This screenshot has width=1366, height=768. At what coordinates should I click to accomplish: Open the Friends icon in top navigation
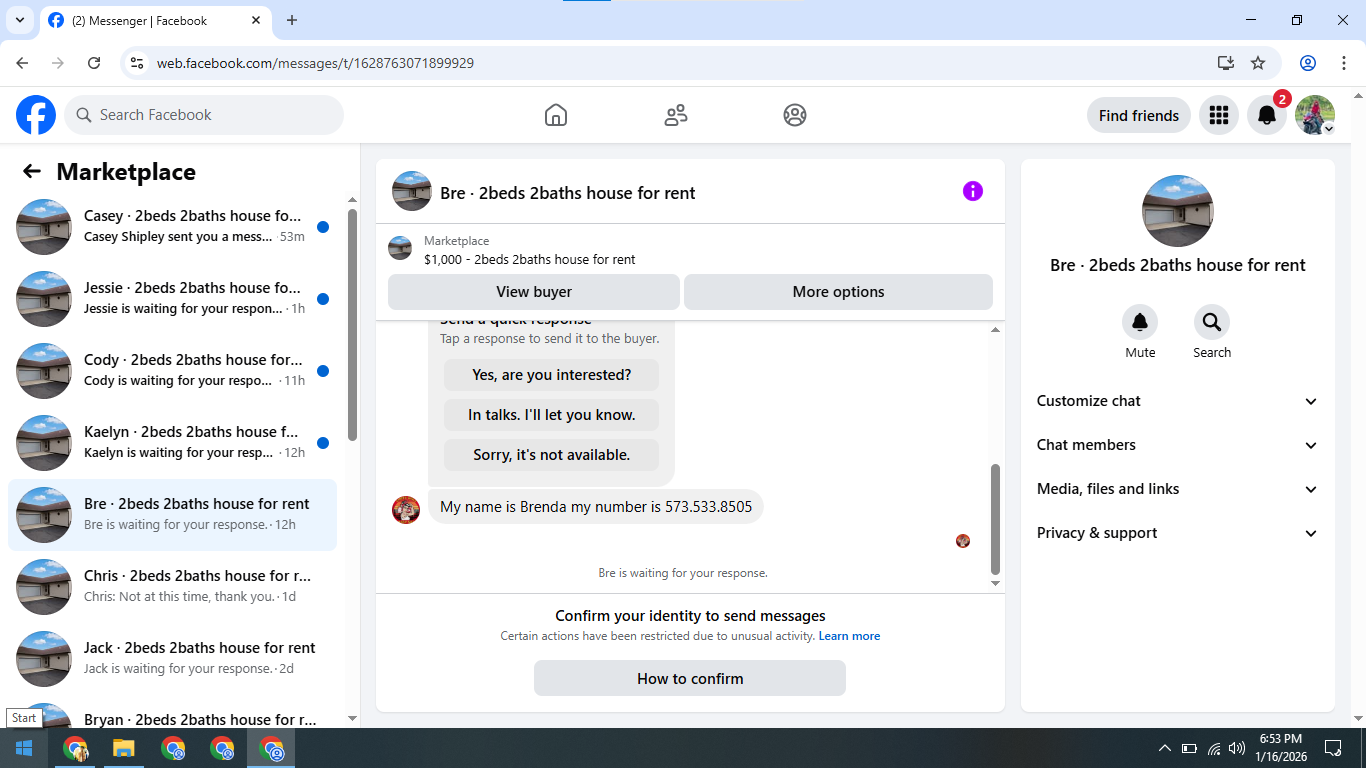pos(676,115)
